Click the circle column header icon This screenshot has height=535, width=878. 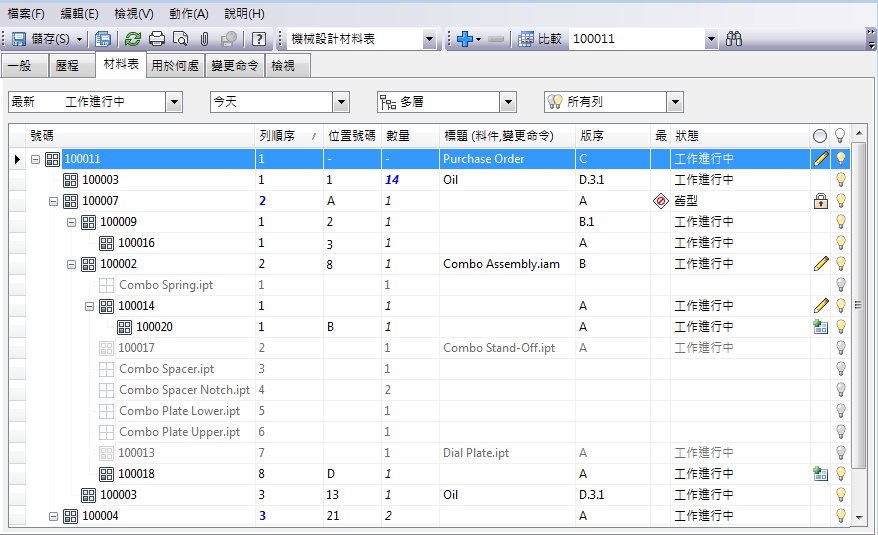[820, 136]
